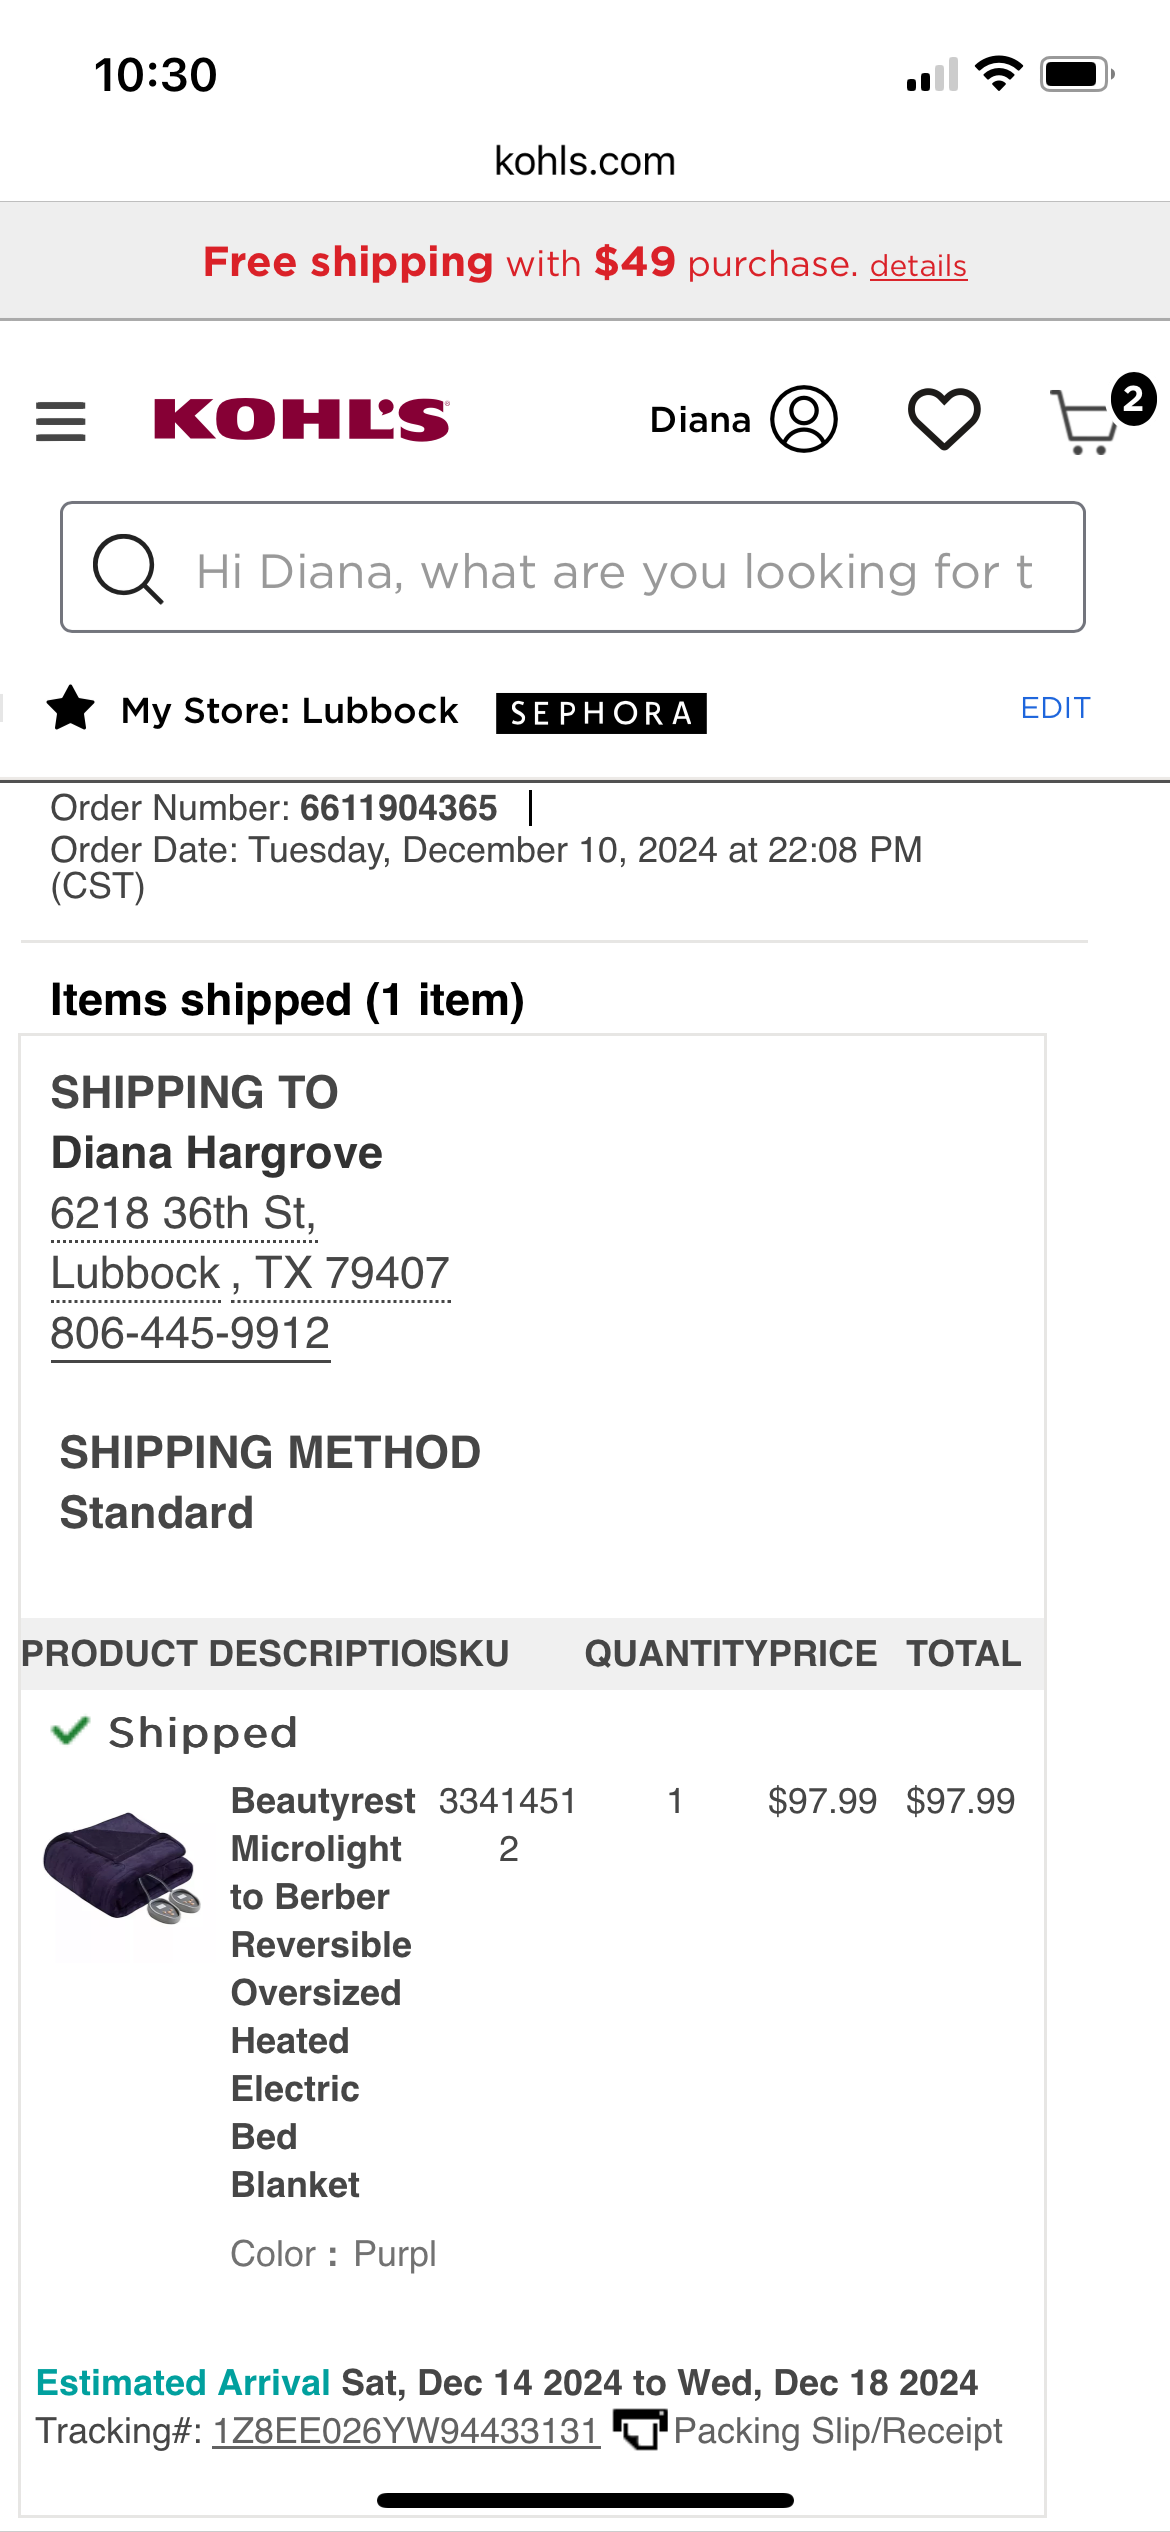Screen dimensions: 1170x2532
Task: Open Diana's account profile icon
Action: 803,419
